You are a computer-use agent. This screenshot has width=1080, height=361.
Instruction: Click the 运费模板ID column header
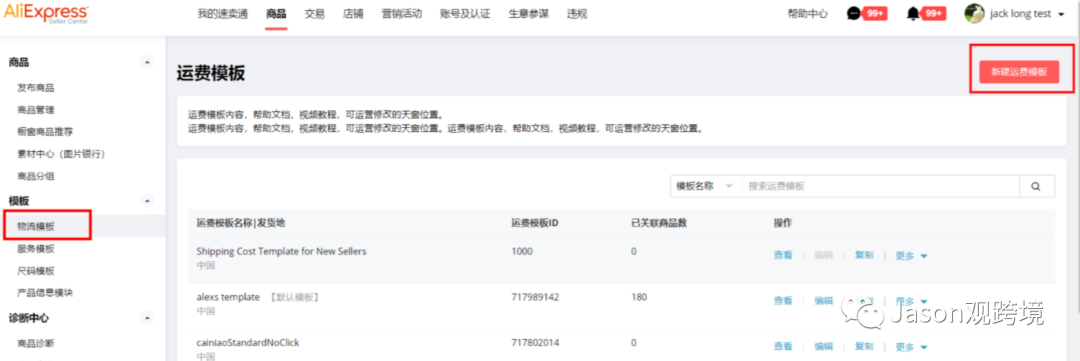[x=534, y=223]
